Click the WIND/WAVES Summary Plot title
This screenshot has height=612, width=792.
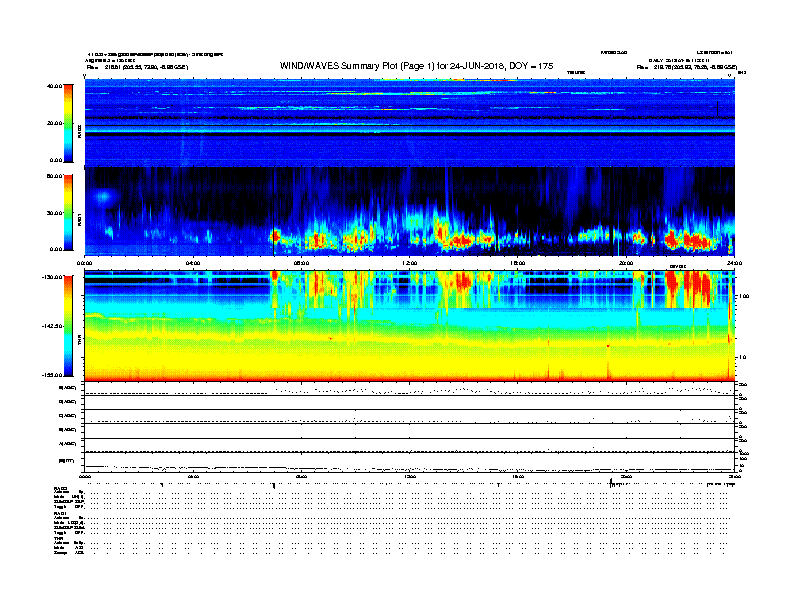point(416,66)
